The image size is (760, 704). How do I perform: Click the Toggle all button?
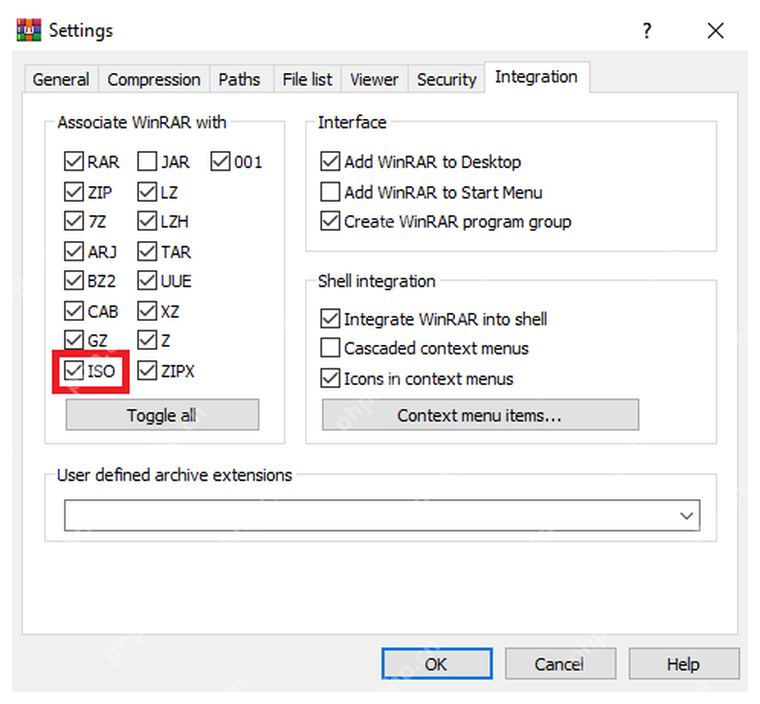[162, 415]
